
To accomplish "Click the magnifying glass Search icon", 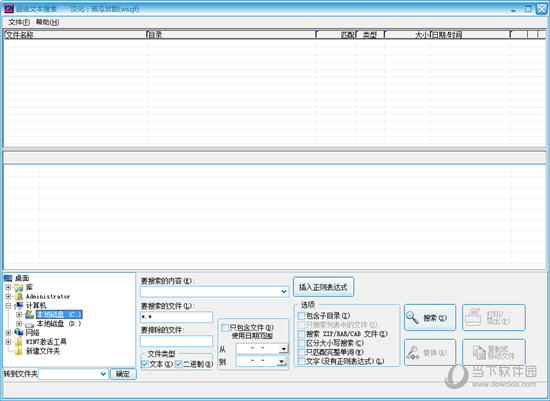I will pos(412,318).
